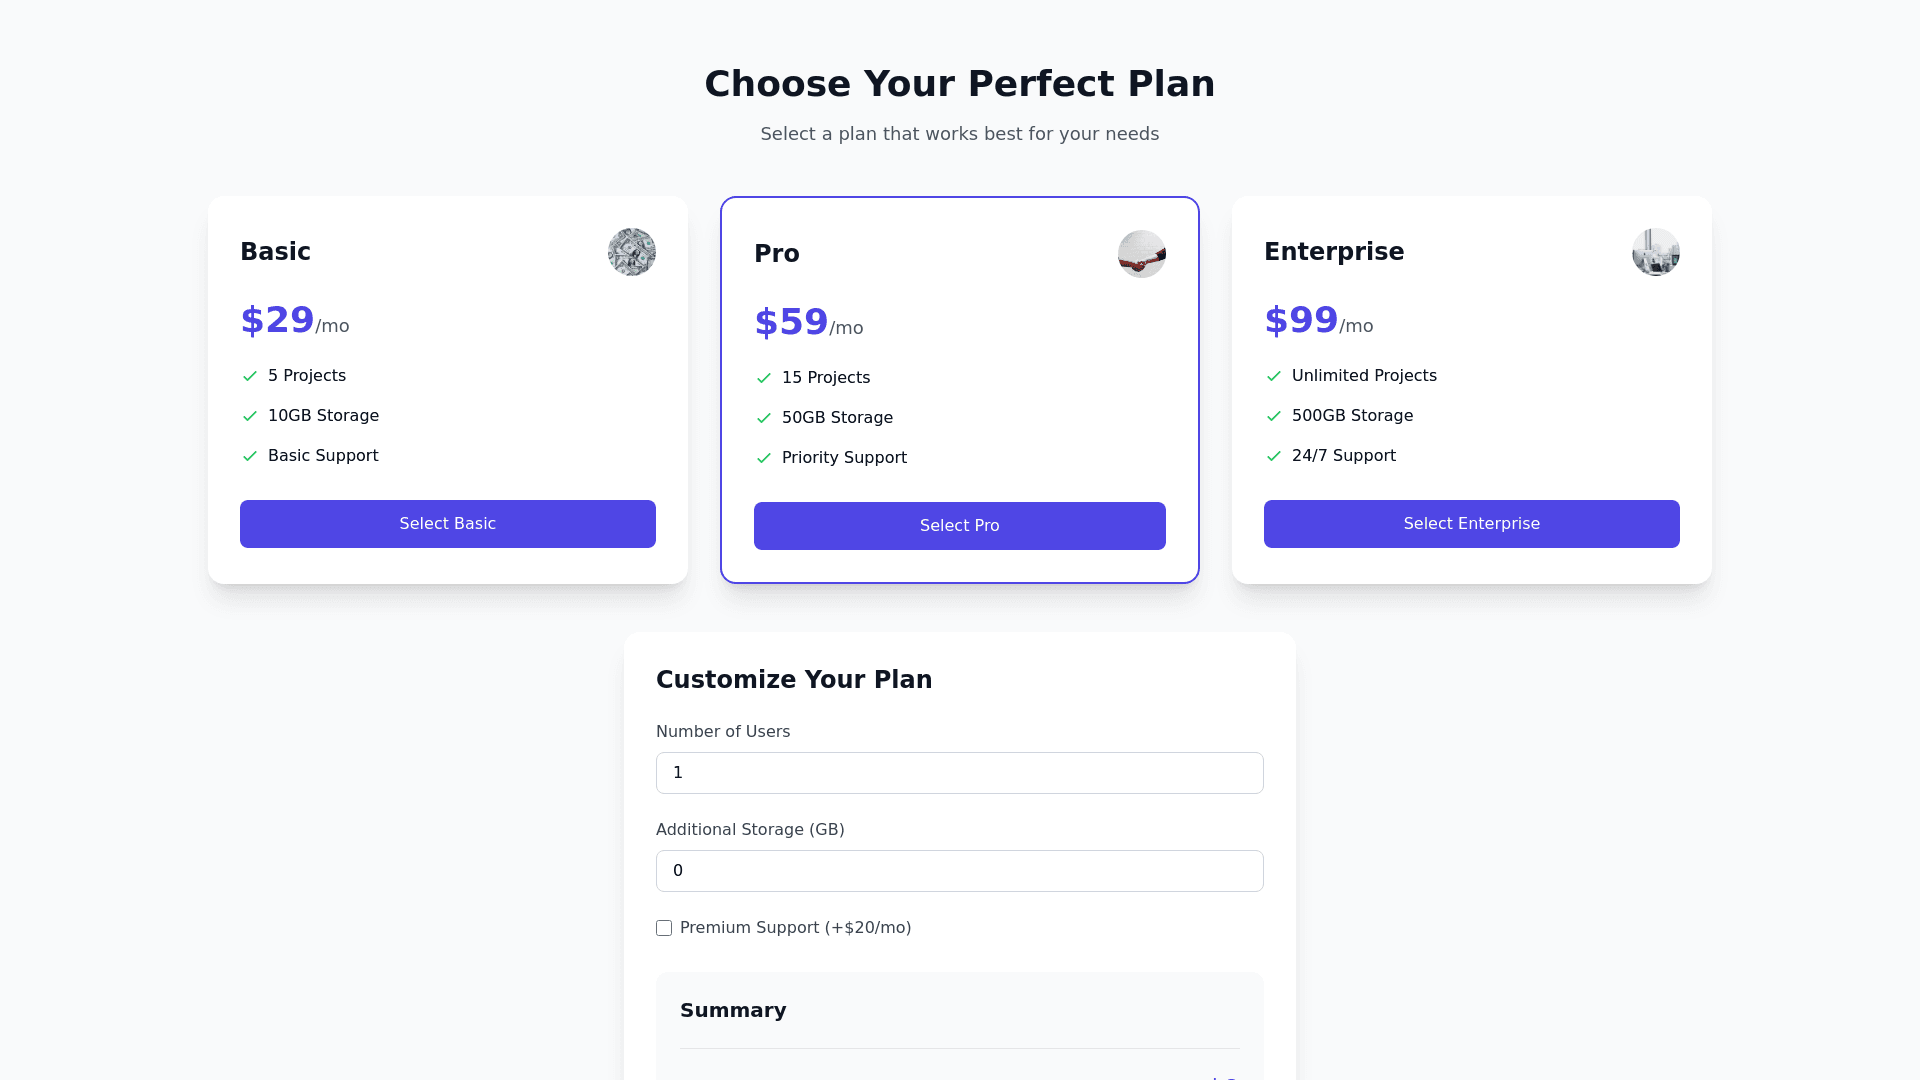
Task: Click the Summary heading
Action: click(x=733, y=1010)
